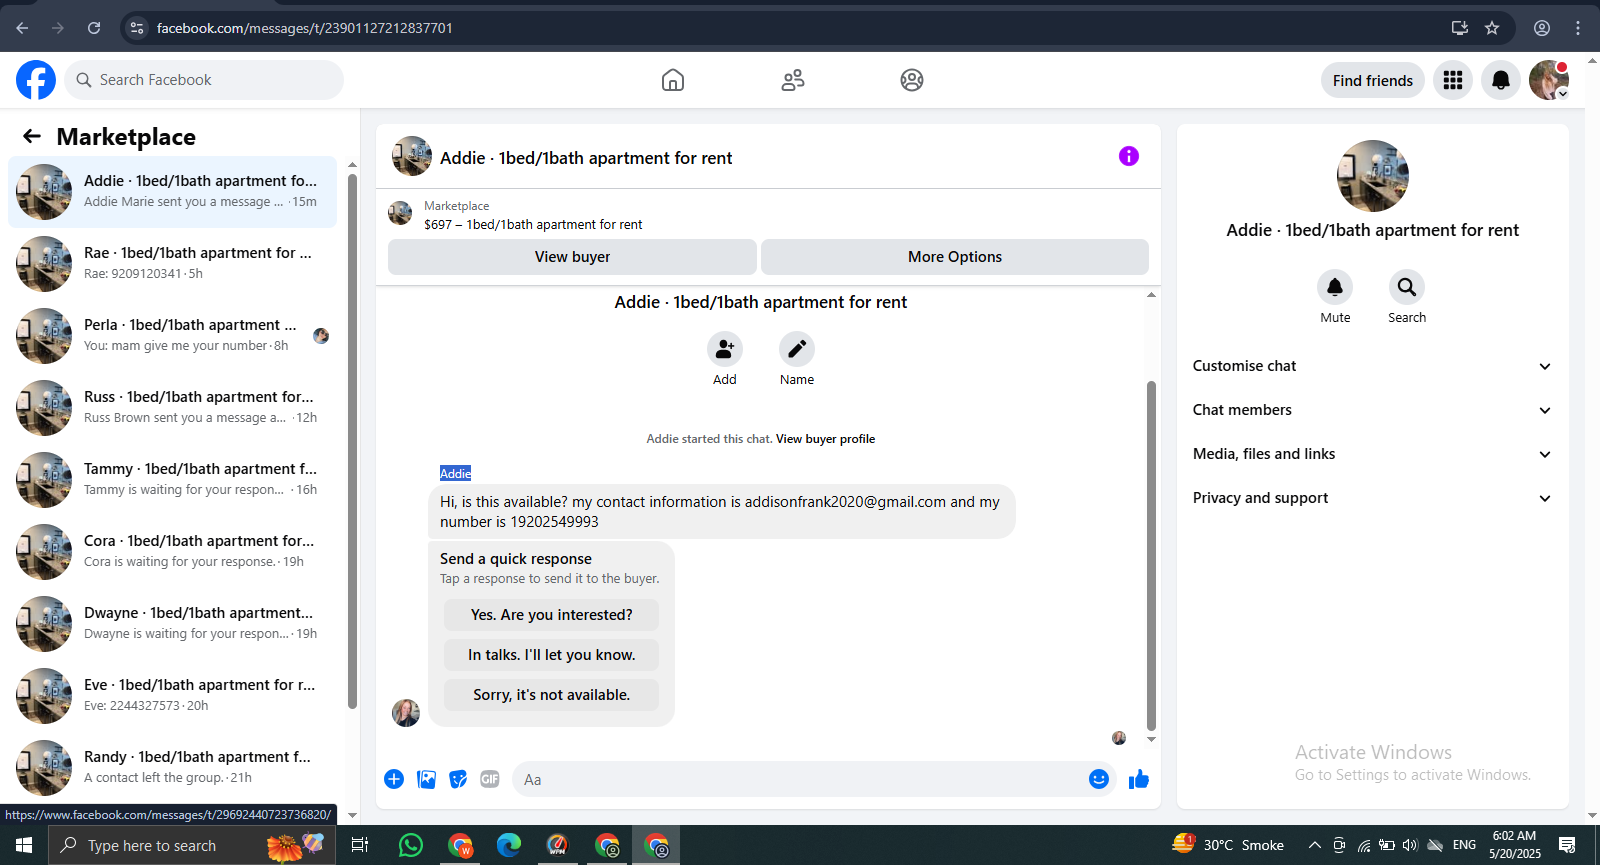Image resolution: width=1600 pixels, height=865 pixels.
Task: Open the browser profile icon
Action: [1542, 28]
